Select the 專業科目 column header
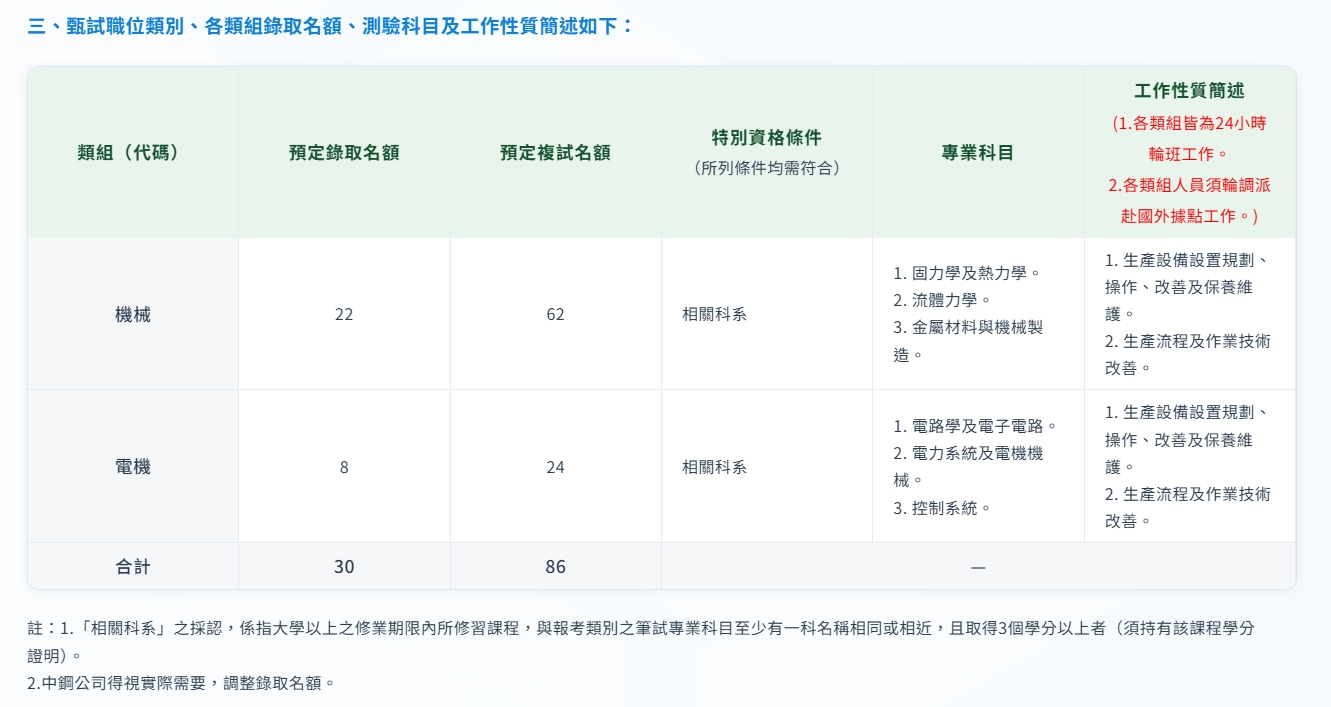Image resolution: width=1331 pixels, height=707 pixels. 977,153
